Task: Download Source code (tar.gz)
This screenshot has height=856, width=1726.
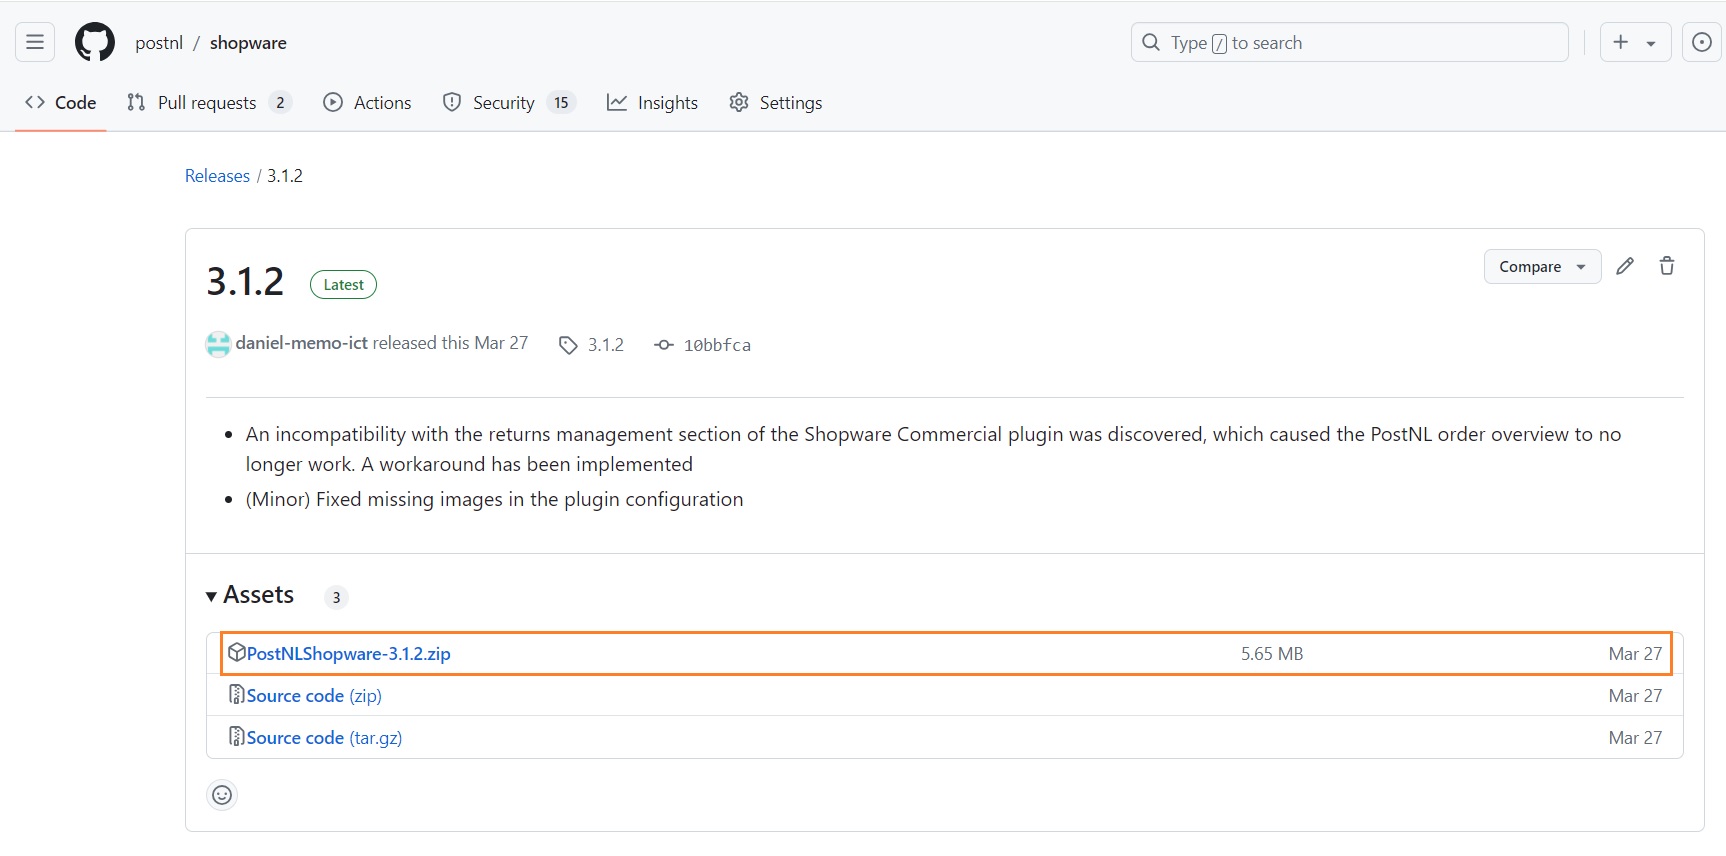Action: click(324, 738)
